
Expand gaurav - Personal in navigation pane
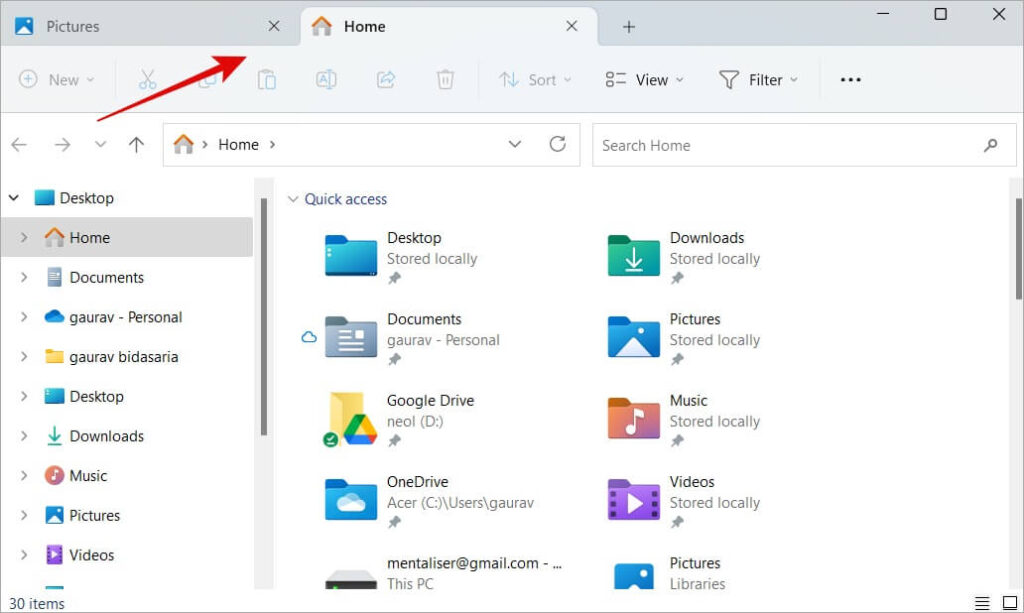click(x=24, y=317)
